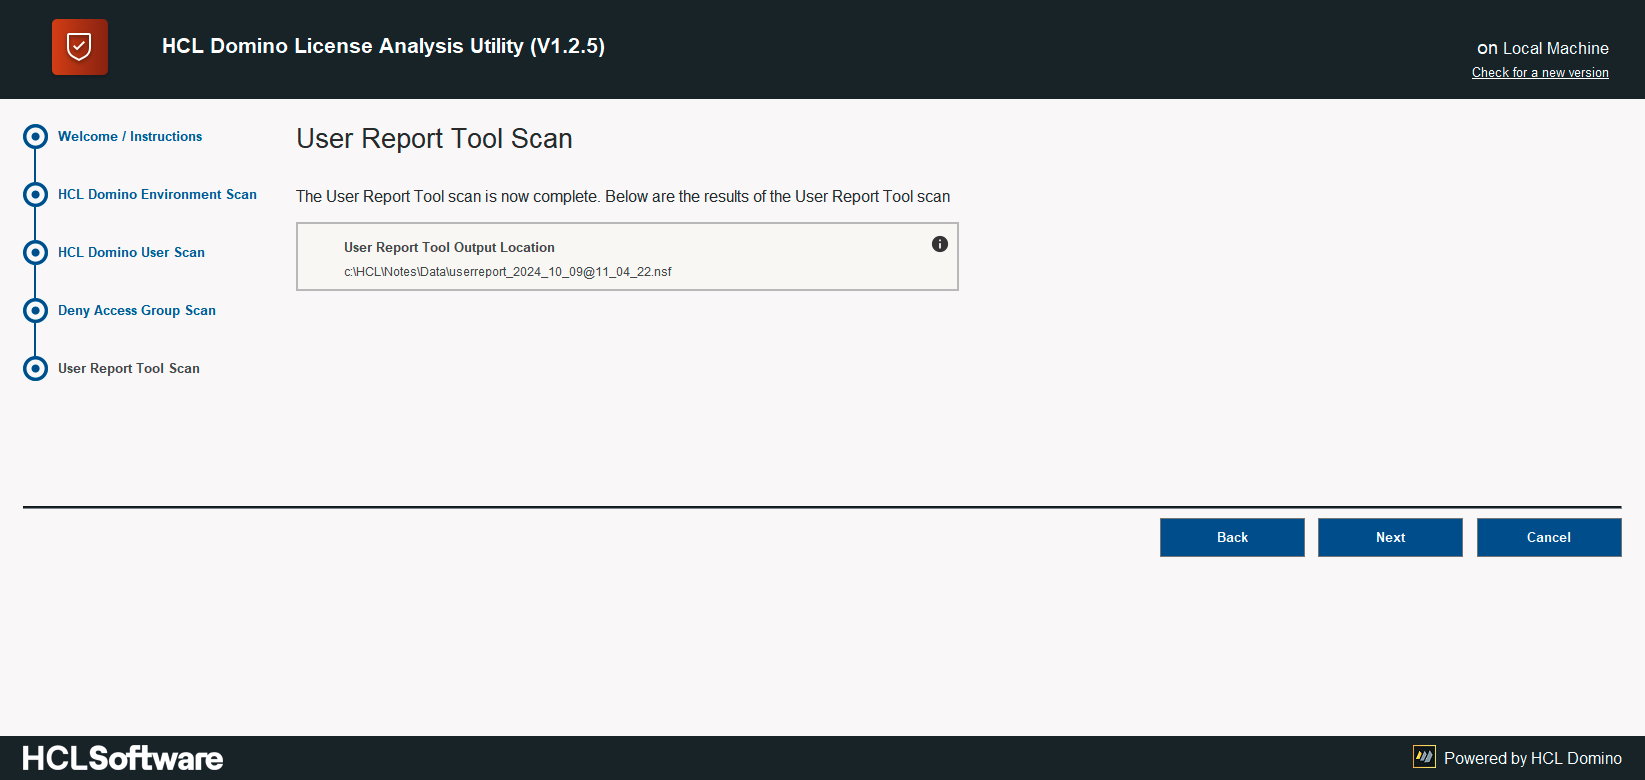This screenshot has height=780, width=1645.
Task: Click the User Report Tool Output Location label
Action: click(449, 247)
